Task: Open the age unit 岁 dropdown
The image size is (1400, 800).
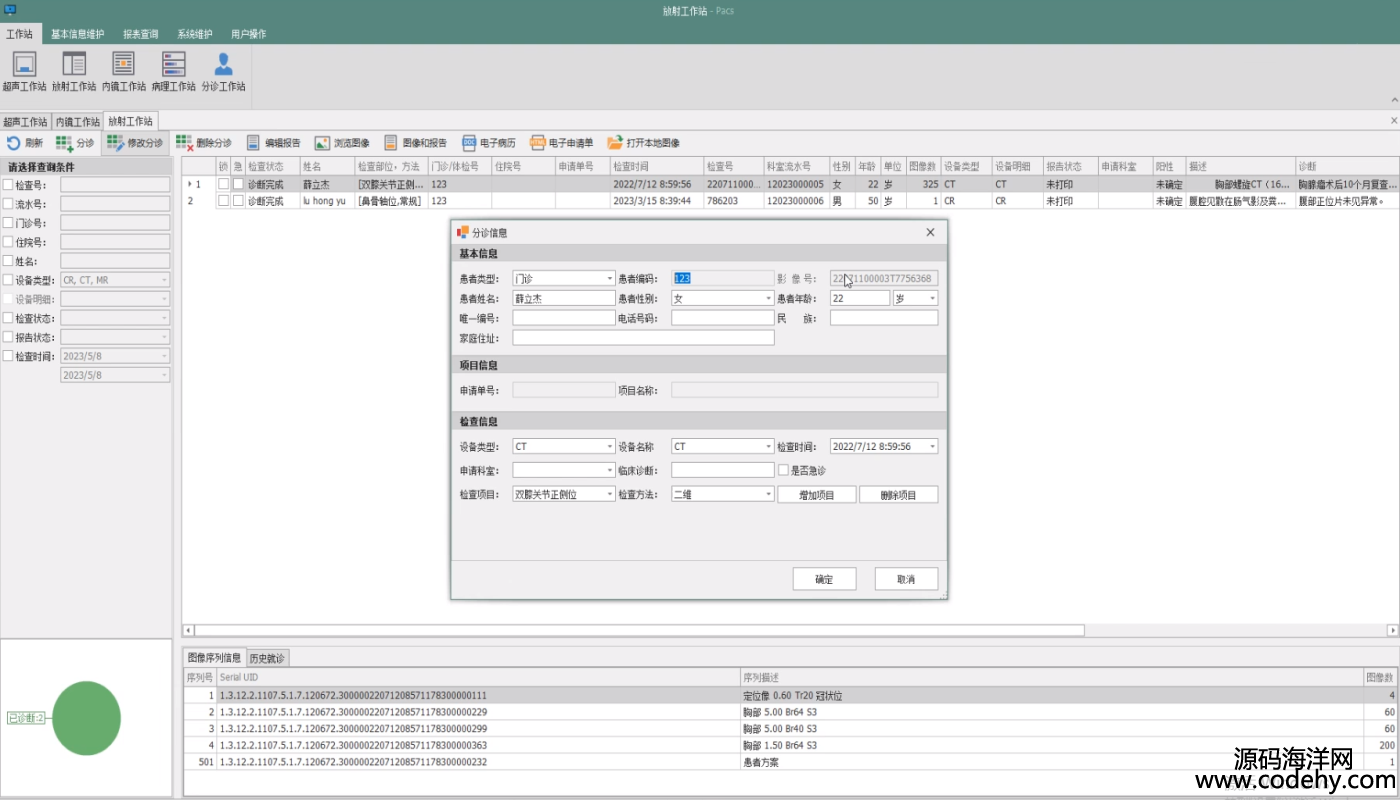Action: click(x=915, y=298)
